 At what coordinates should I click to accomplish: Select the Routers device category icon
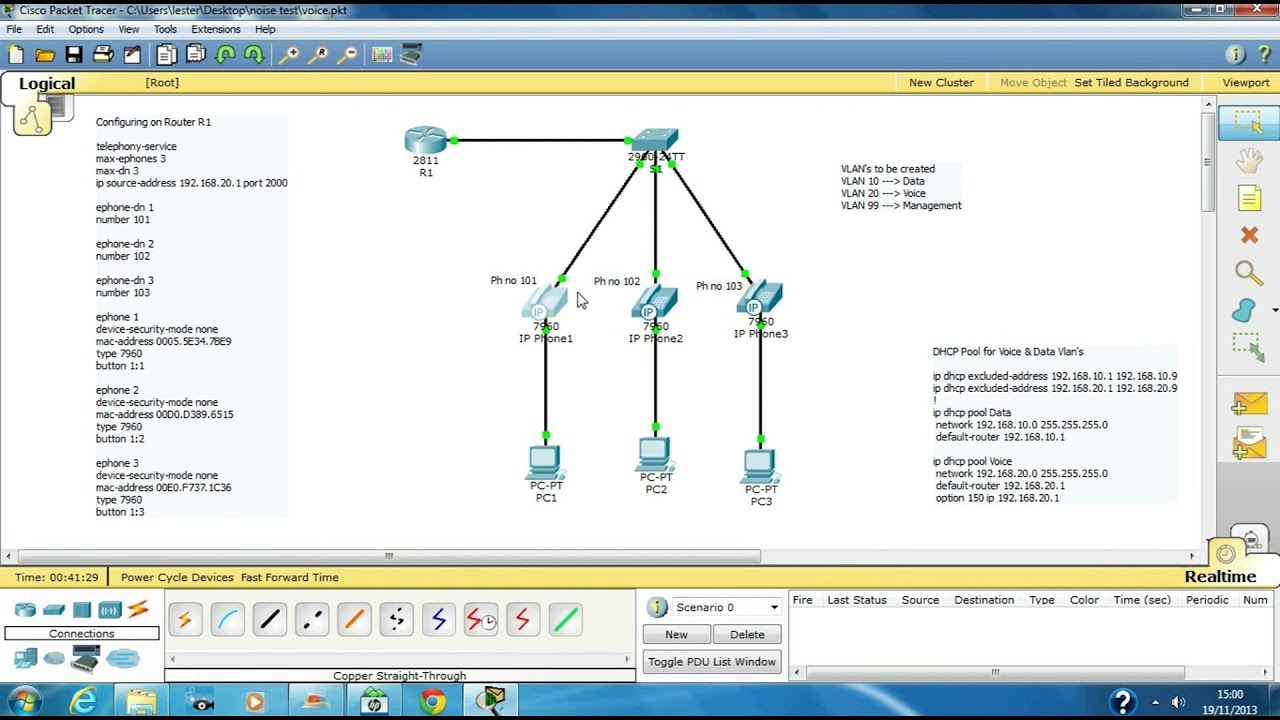[x=25, y=609]
